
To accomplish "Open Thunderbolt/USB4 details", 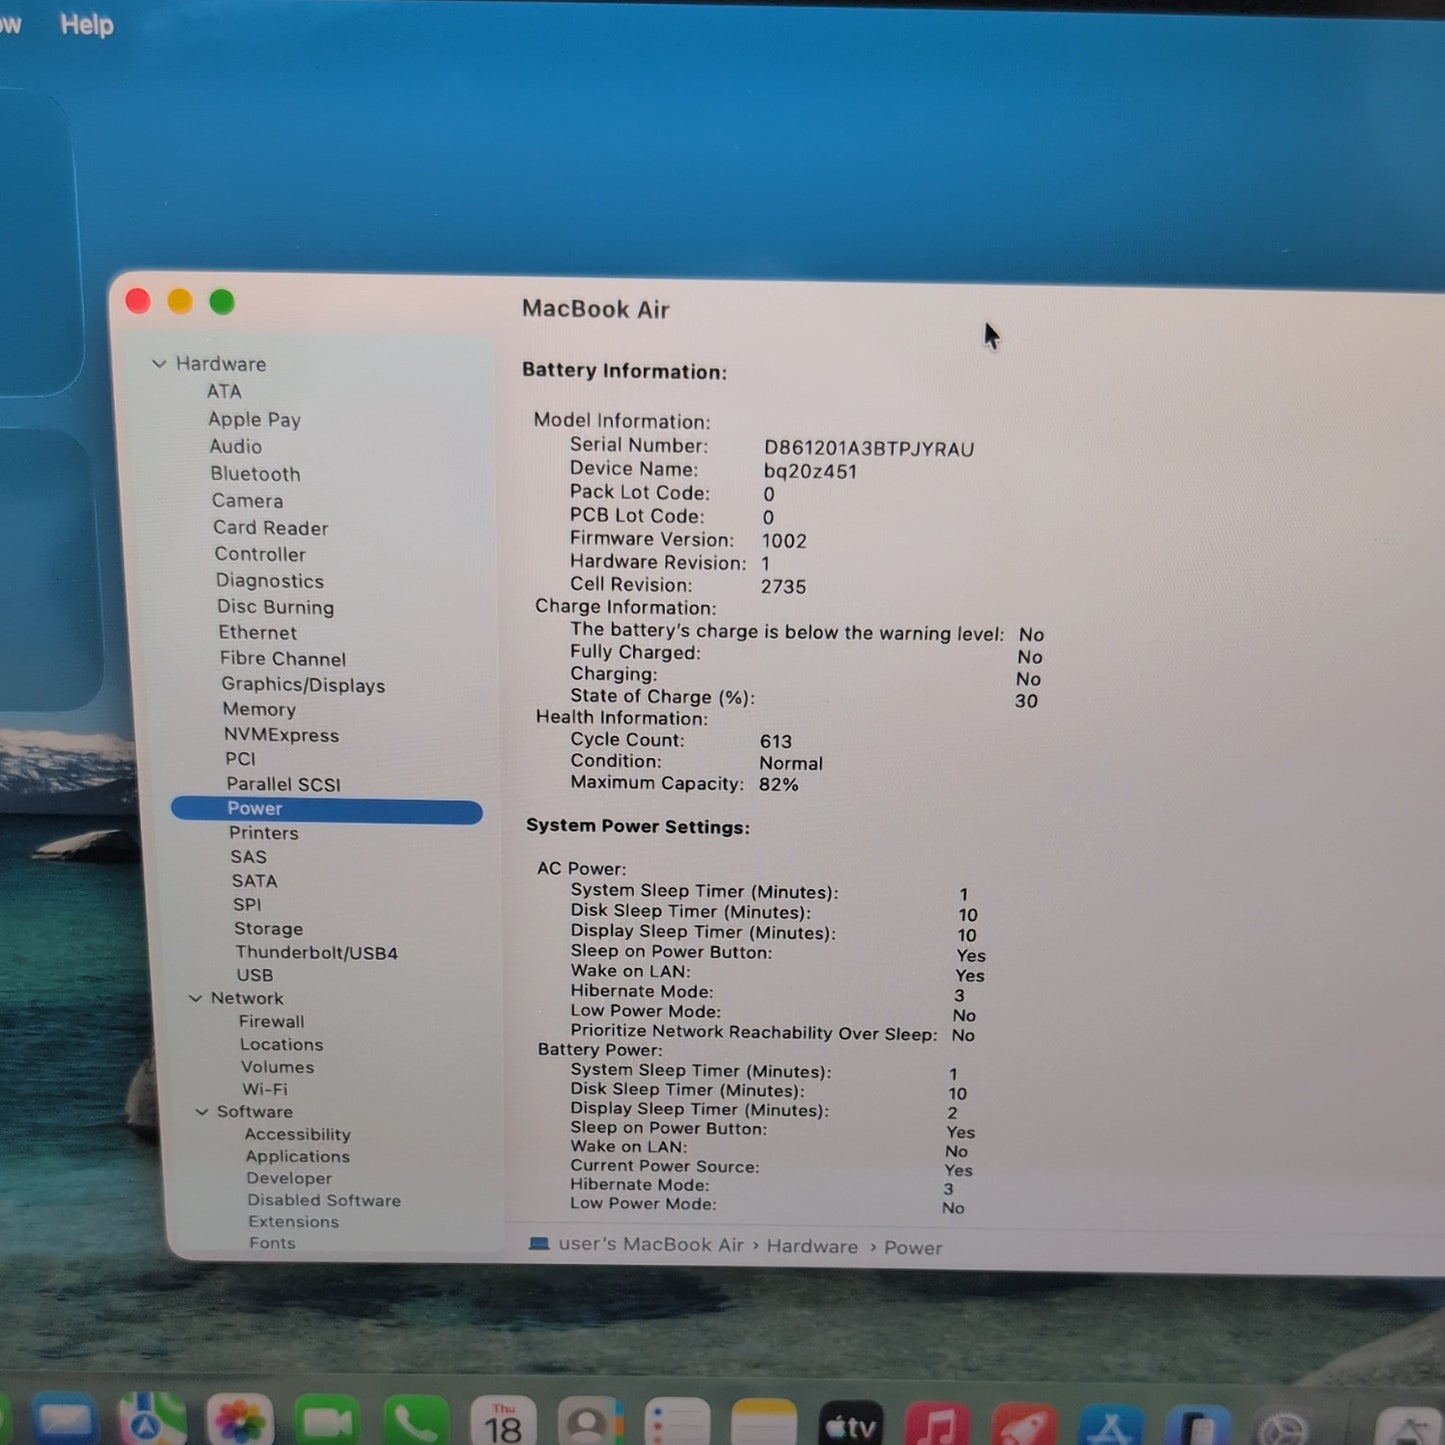I will (x=316, y=953).
